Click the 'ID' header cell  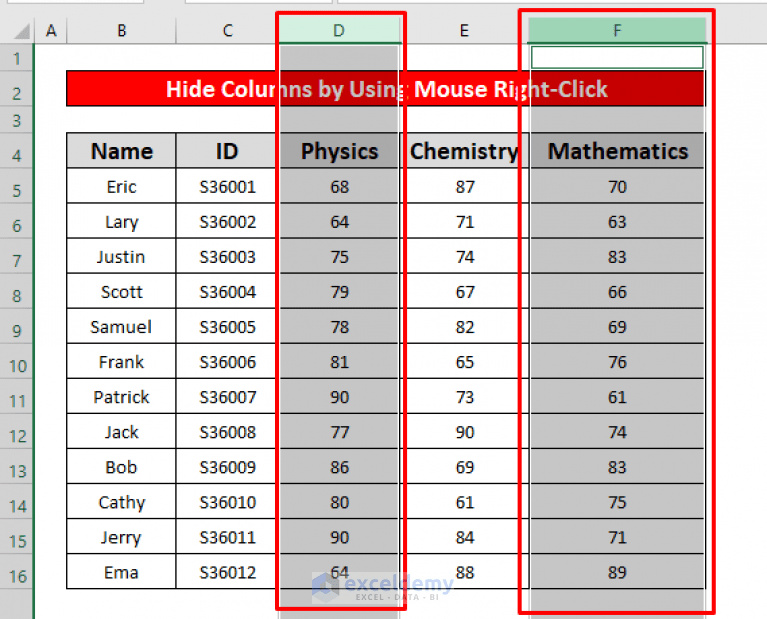coord(227,151)
